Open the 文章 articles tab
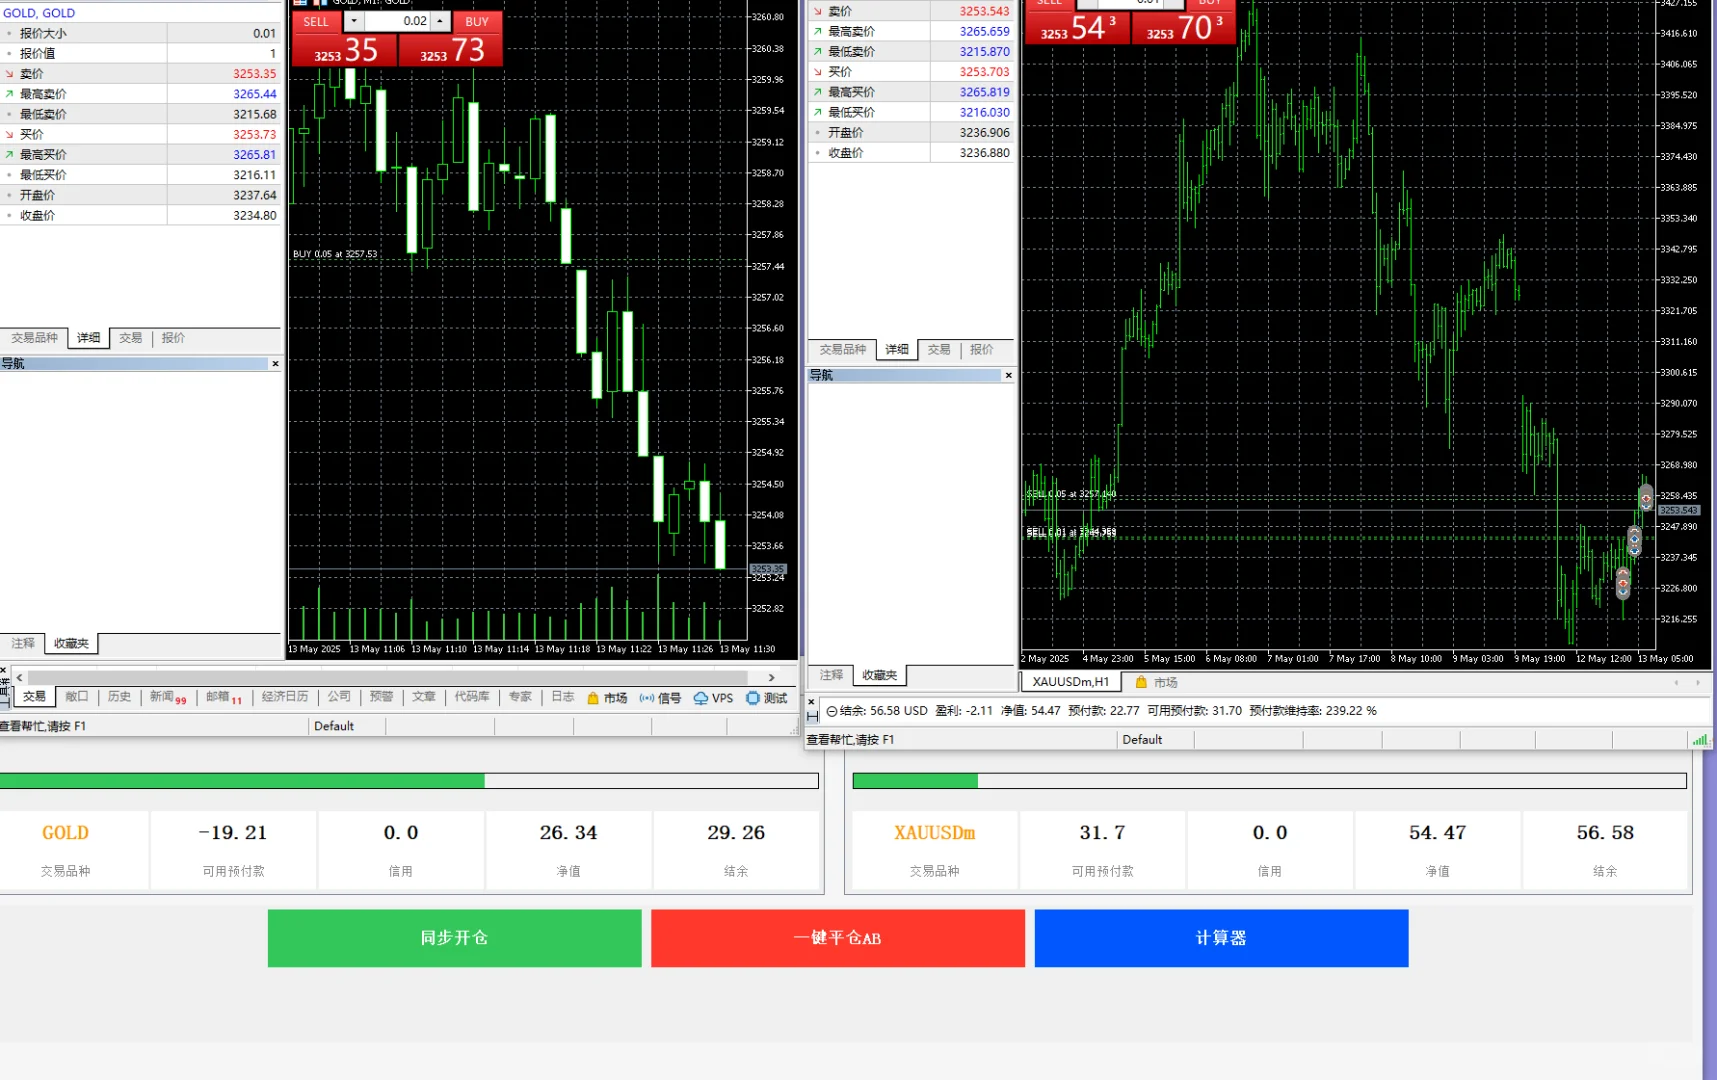Image resolution: width=1717 pixels, height=1080 pixels. coord(424,697)
